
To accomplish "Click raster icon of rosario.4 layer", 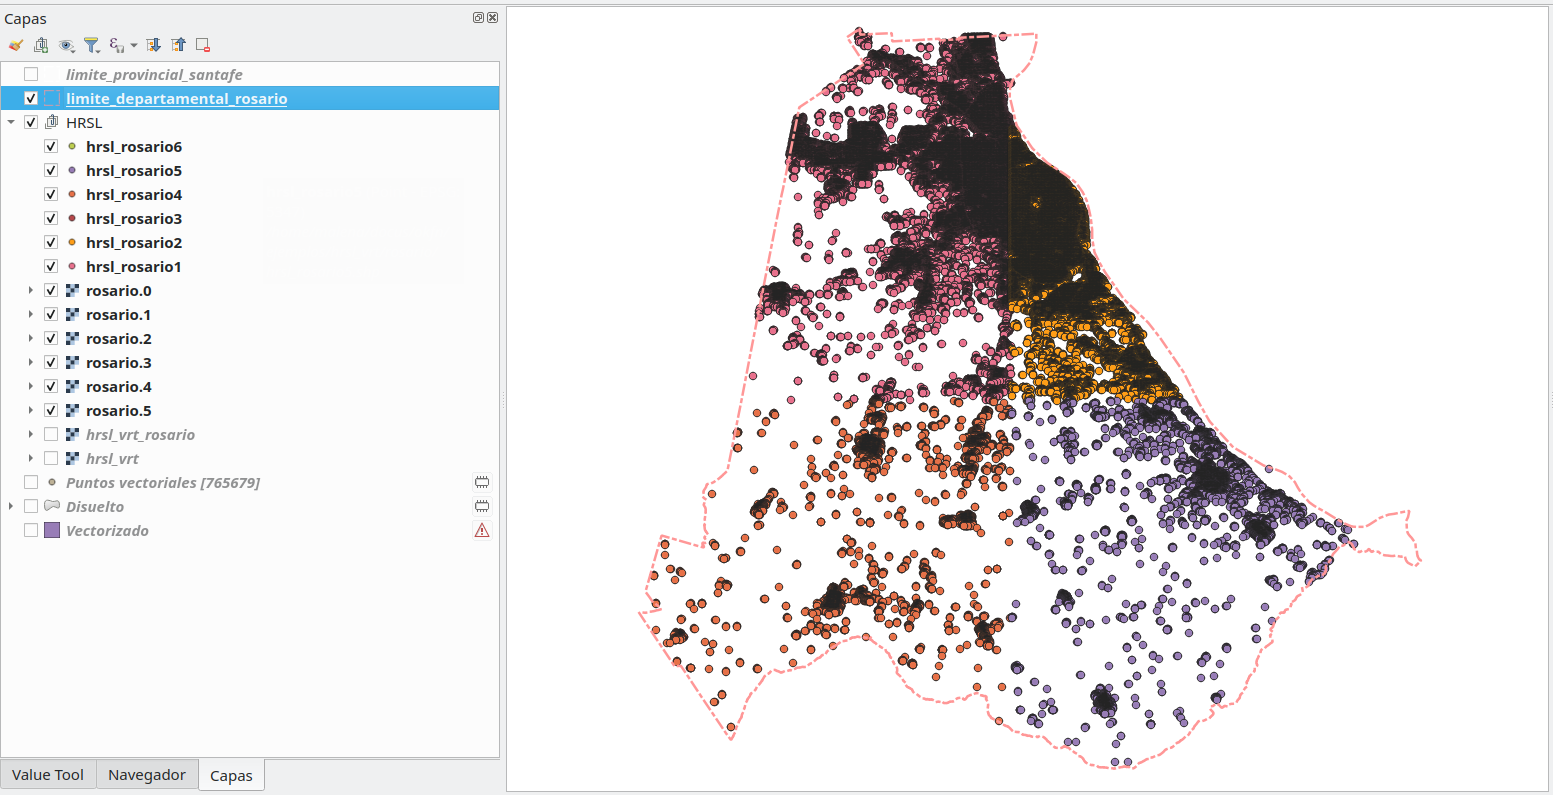I will [x=72, y=387].
